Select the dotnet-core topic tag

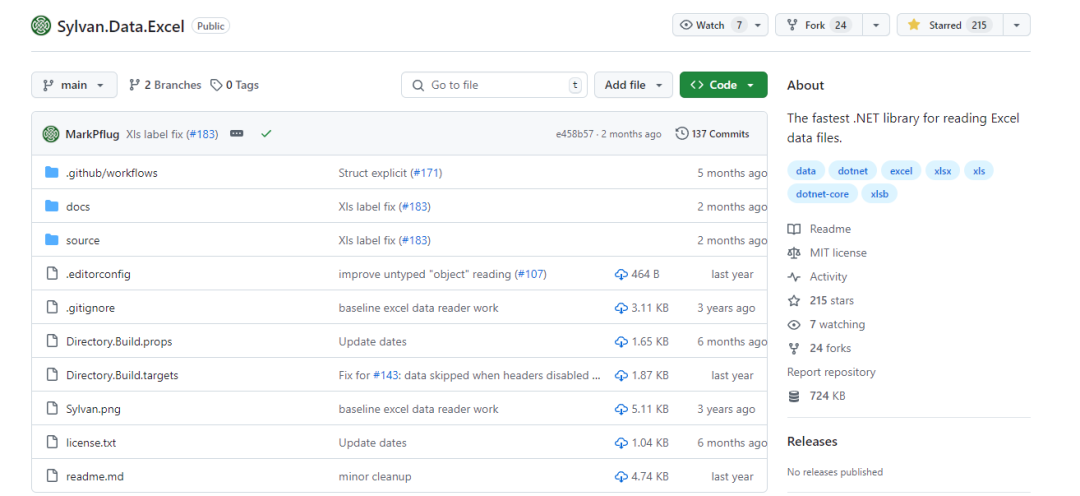823,194
